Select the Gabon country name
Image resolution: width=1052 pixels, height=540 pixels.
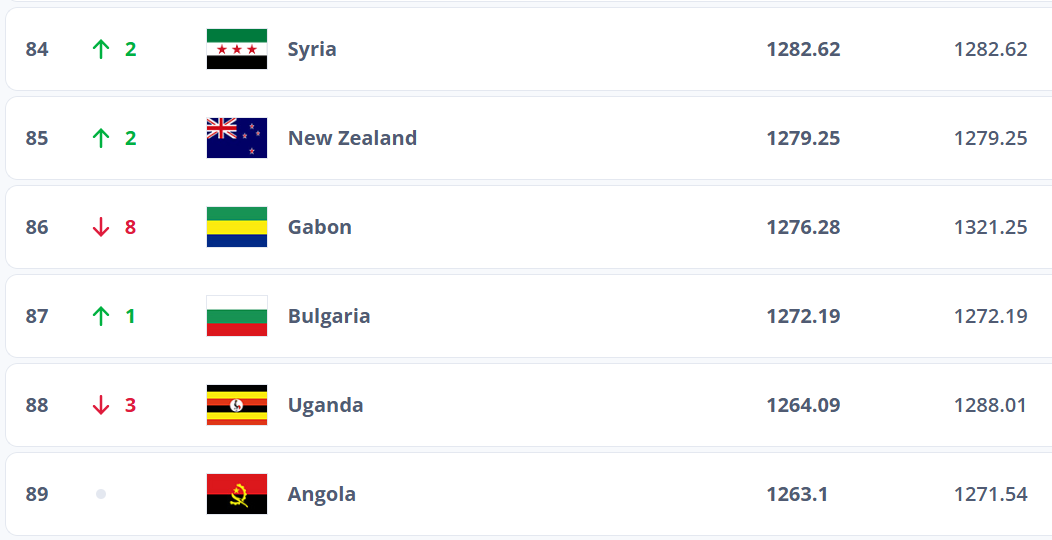pyautogui.click(x=320, y=227)
